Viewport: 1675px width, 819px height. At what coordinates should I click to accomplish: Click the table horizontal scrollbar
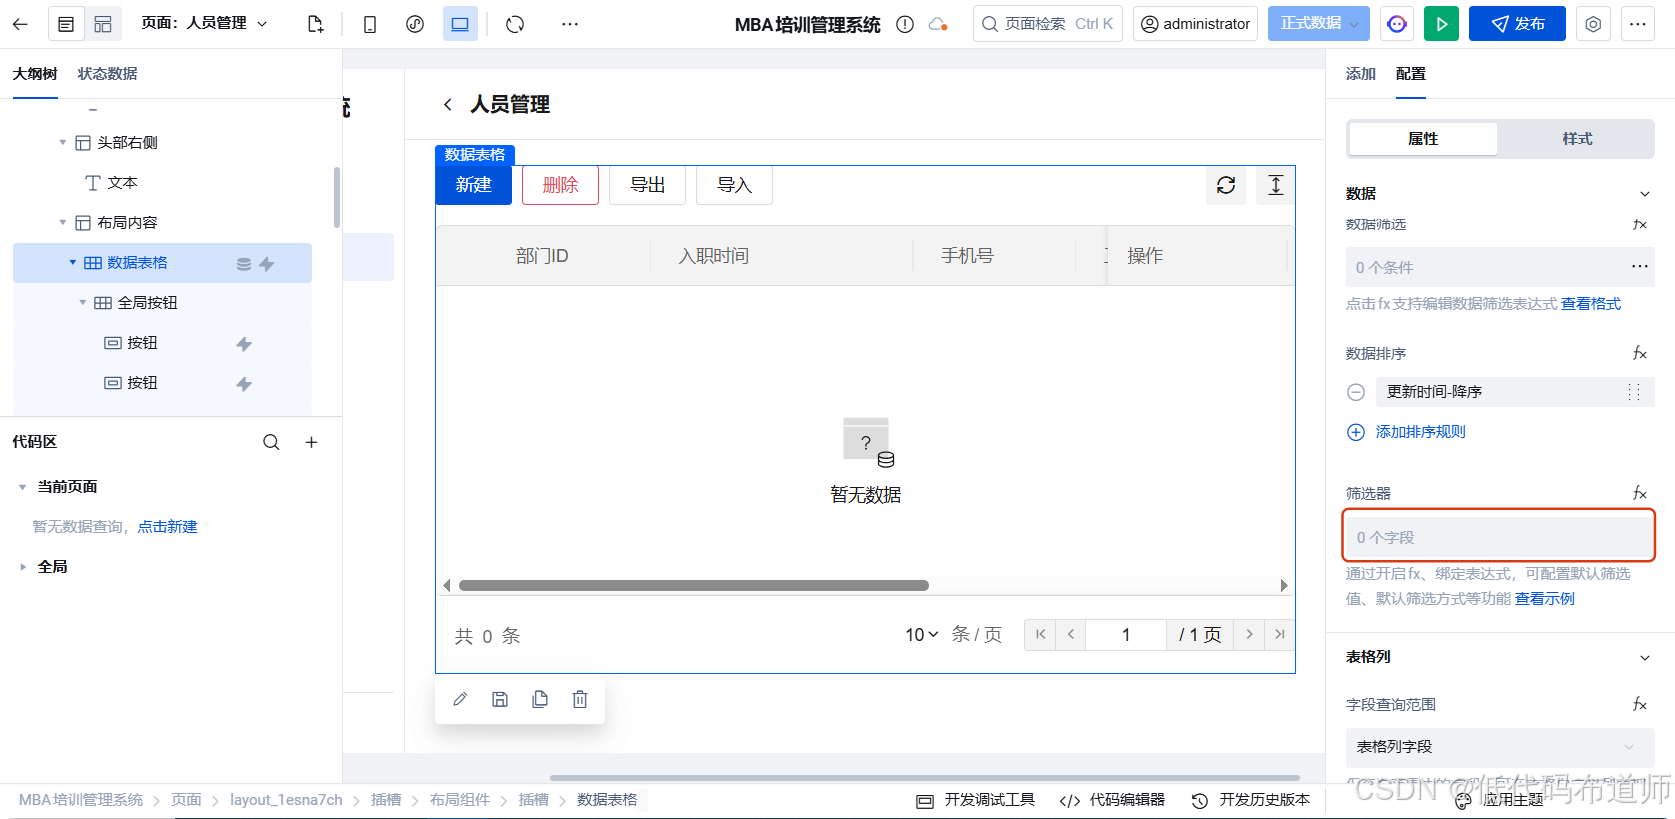click(694, 586)
